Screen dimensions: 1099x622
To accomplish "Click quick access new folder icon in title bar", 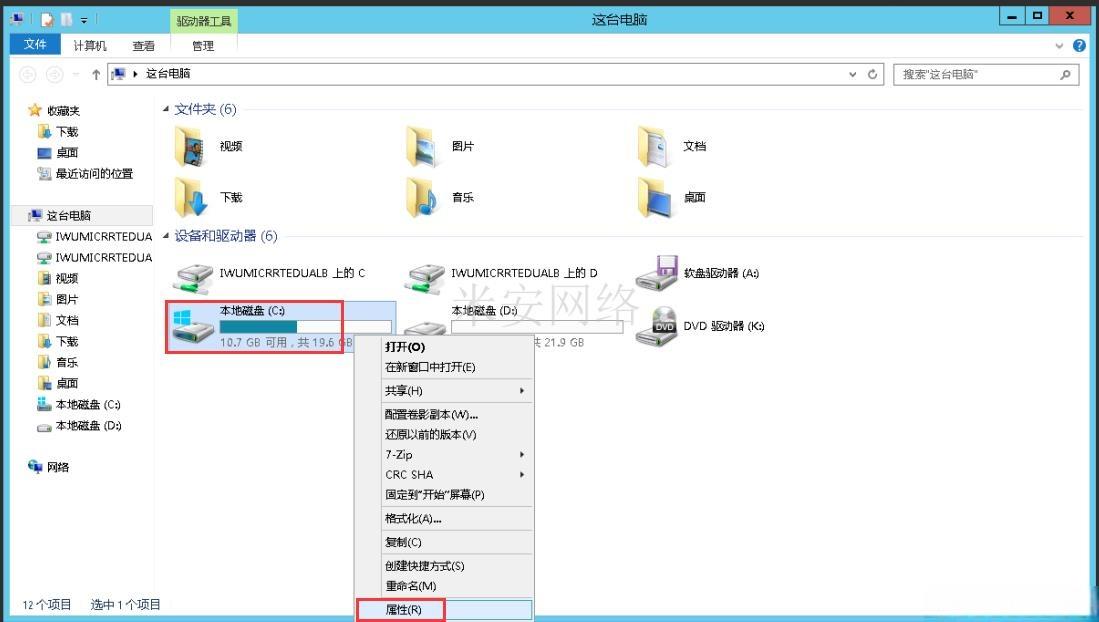I will (x=67, y=20).
